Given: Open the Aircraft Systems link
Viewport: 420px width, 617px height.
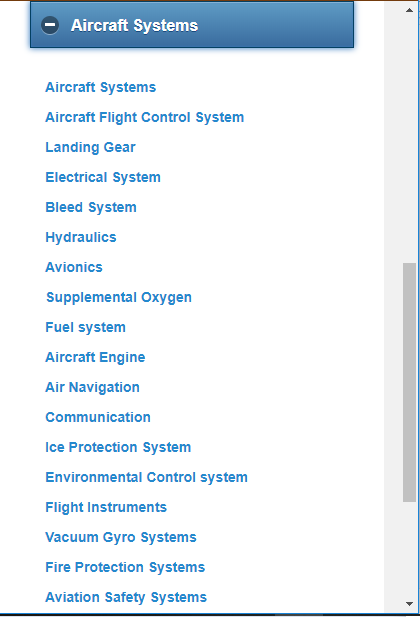Looking at the screenshot, I should coord(101,87).
